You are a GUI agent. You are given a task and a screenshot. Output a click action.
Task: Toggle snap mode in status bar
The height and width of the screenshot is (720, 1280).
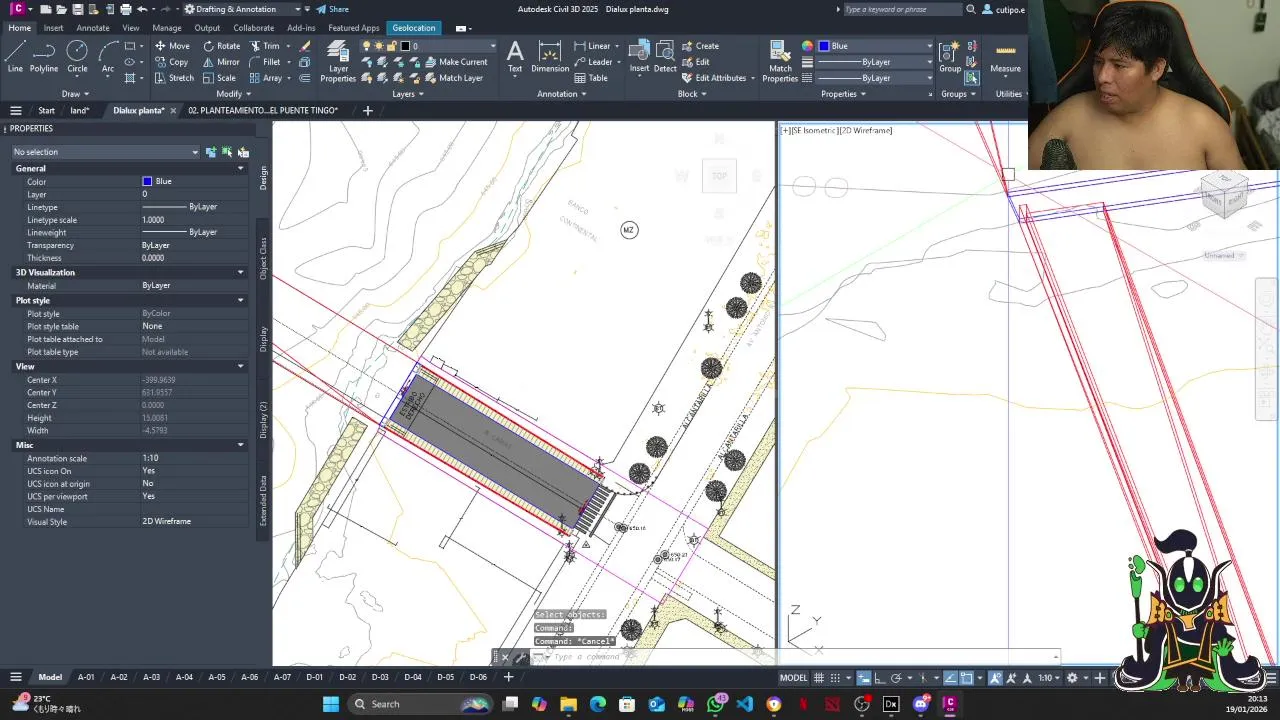[x=835, y=678]
